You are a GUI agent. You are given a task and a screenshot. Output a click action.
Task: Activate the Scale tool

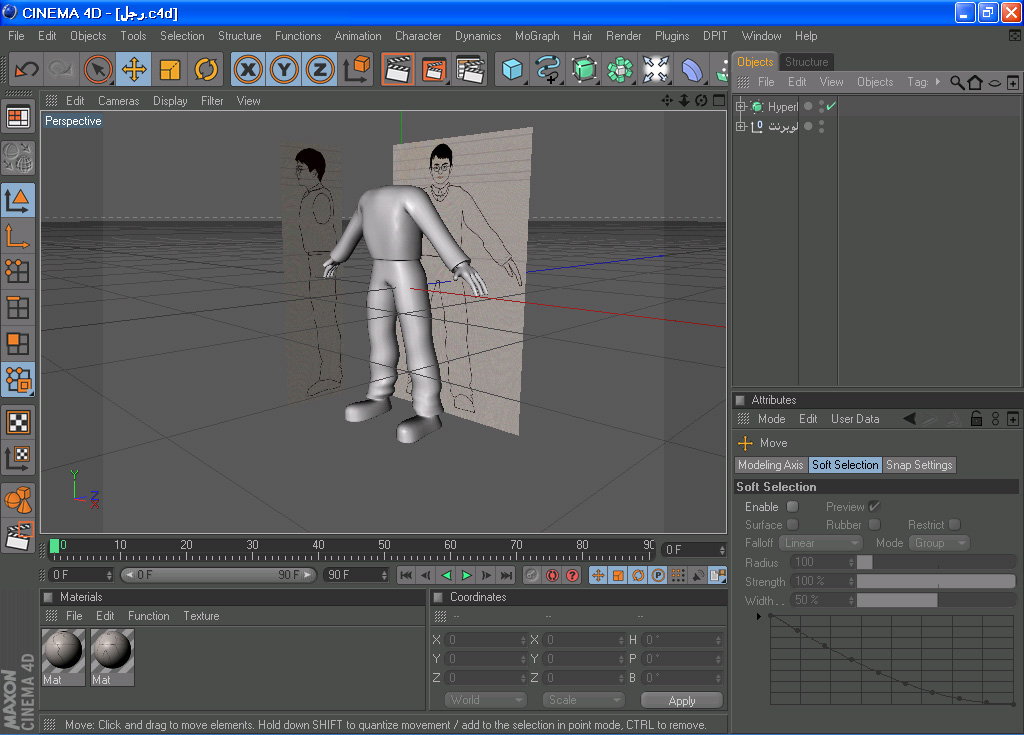click(170, 69)
